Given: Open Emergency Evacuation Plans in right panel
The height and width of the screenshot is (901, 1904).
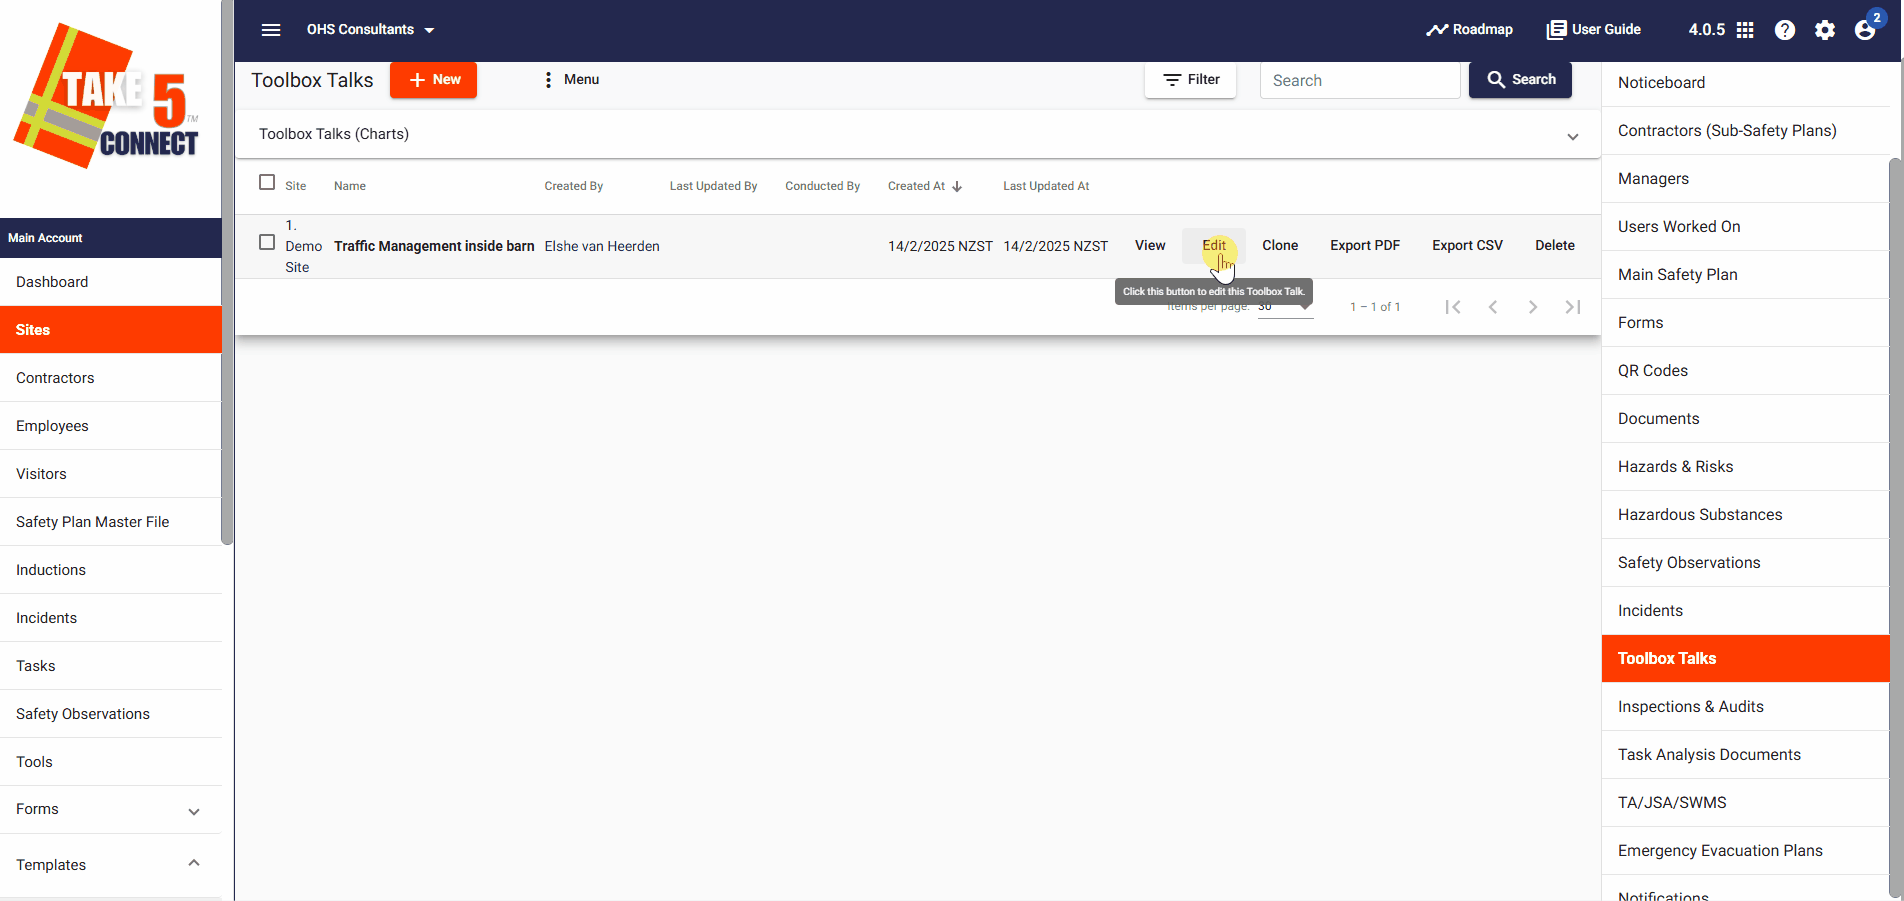Looking at the screenshot, I should click(1745, 851).
